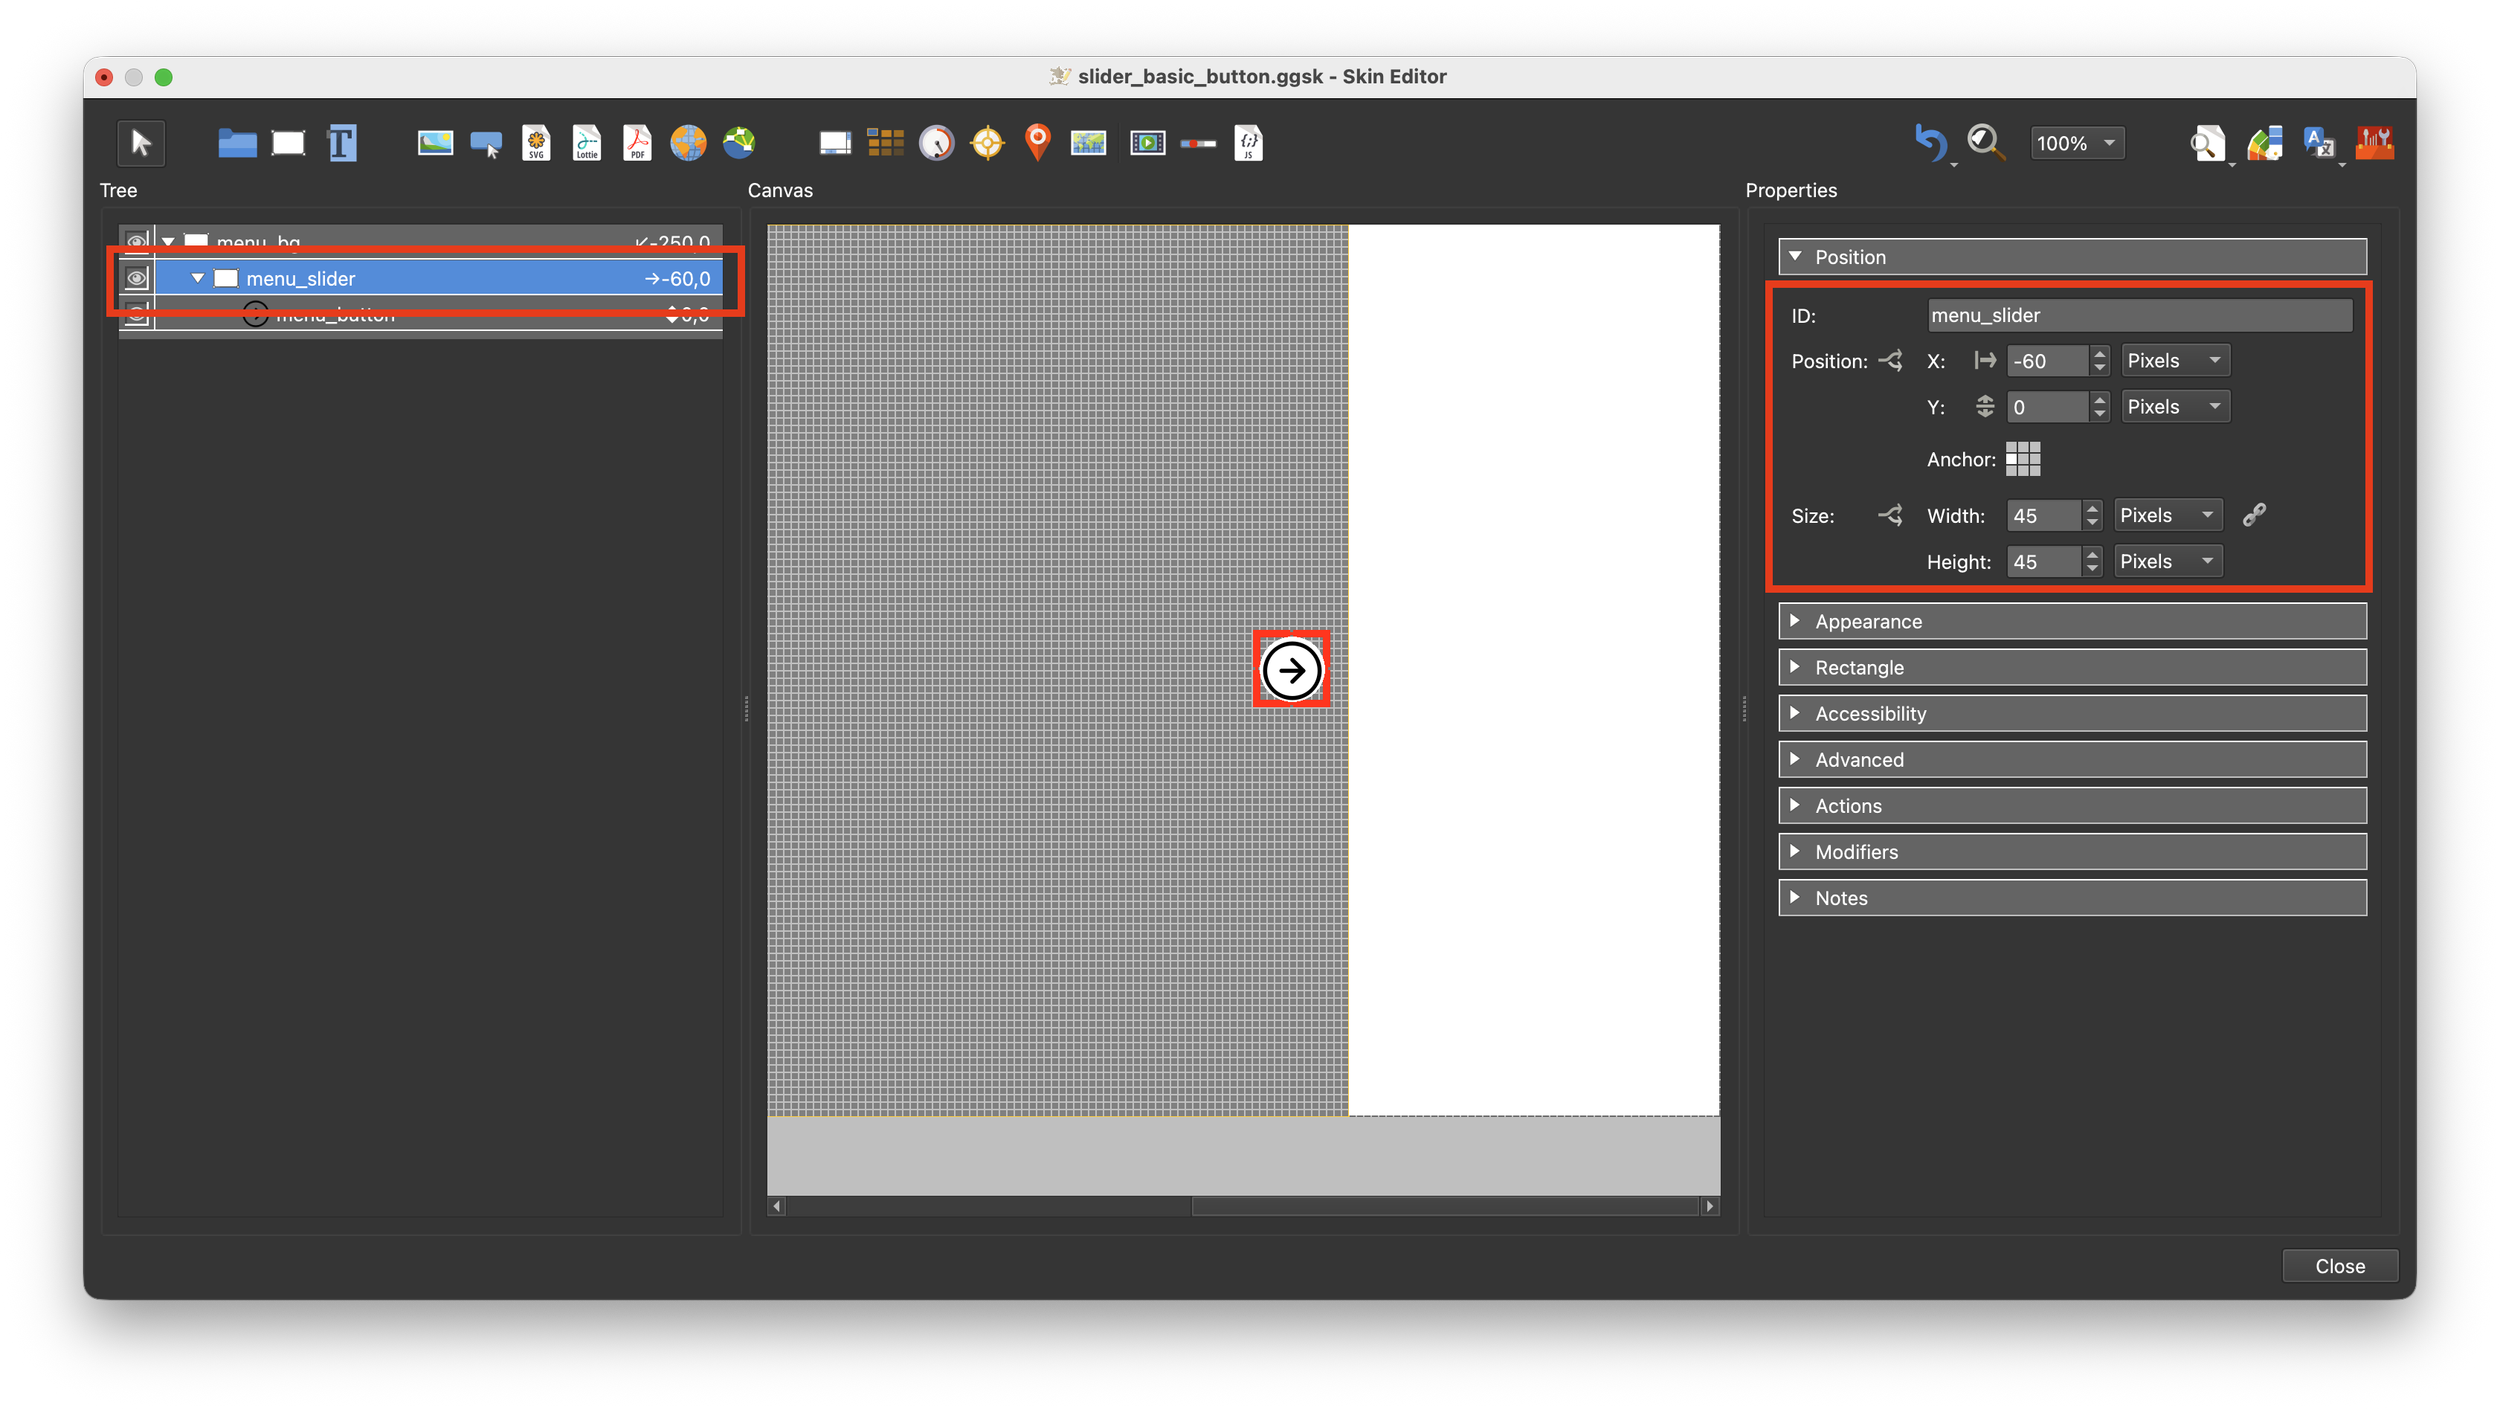Image resolution: width=2500 pixels, height=1410 pixels.
Task: Click the blue undo arrow
Action: (x=1930, y=143)
